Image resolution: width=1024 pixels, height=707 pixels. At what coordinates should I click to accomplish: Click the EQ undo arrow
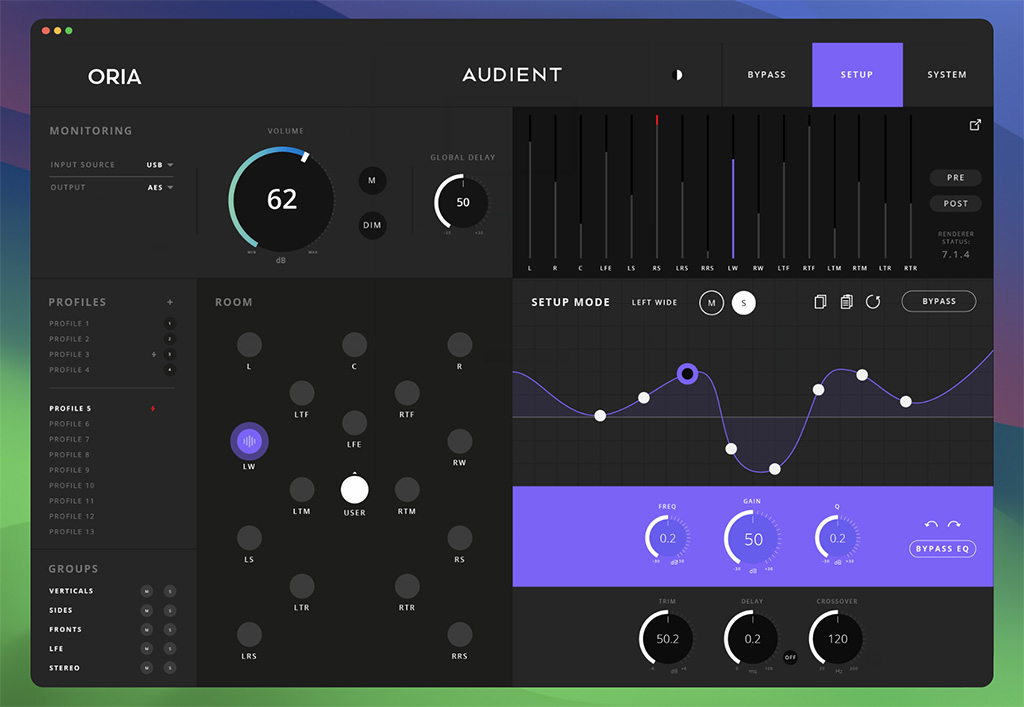tap(931, 524)
